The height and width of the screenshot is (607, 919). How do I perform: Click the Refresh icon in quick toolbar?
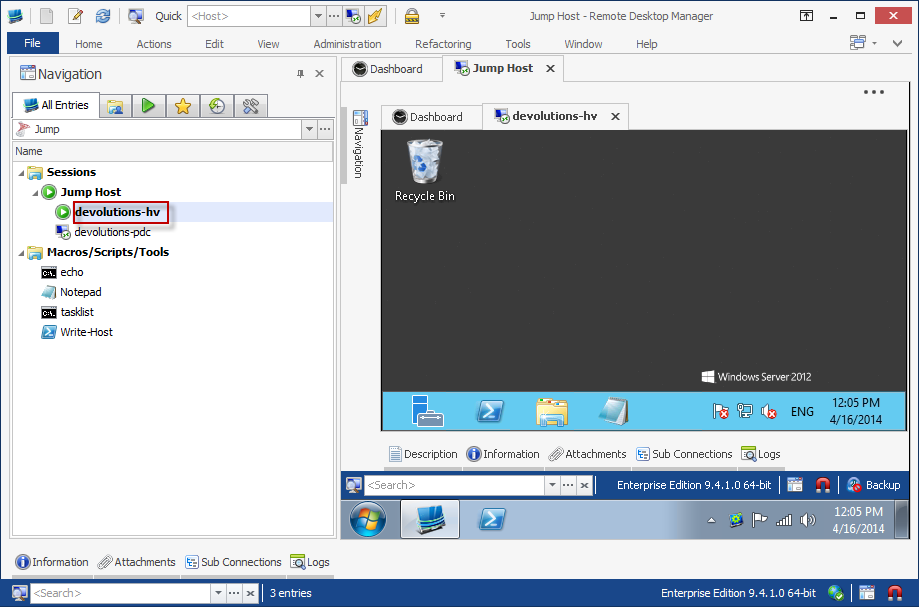point(103,16)
